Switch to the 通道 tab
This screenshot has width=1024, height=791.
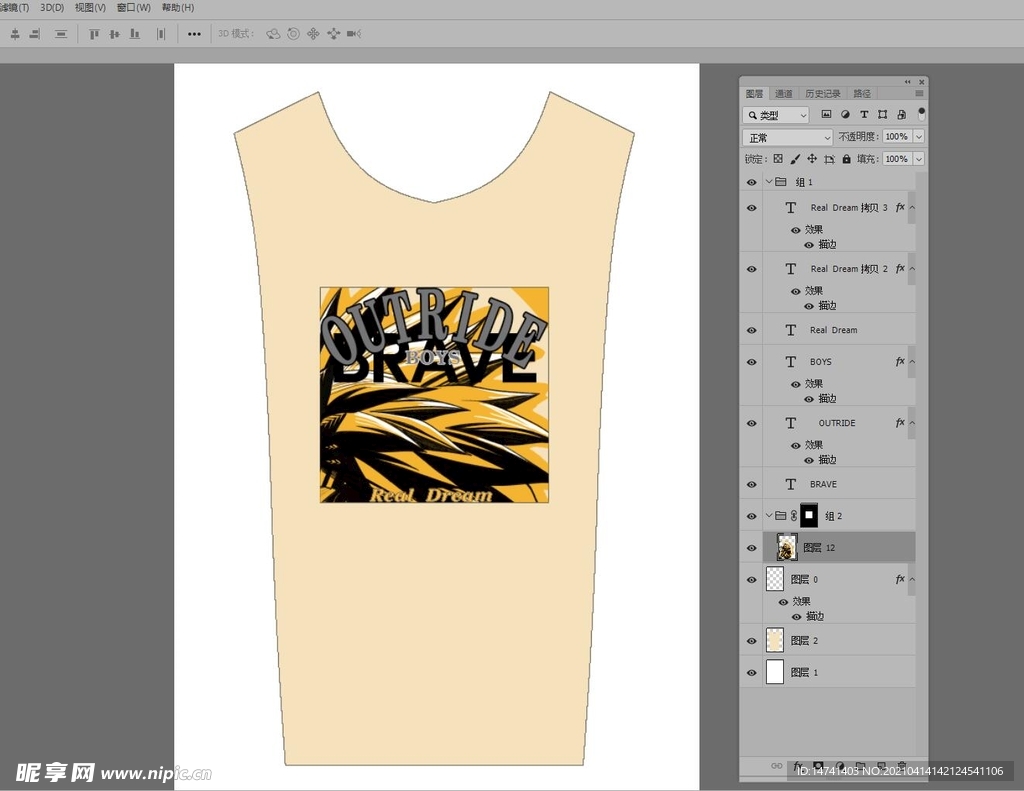tap(784, 93)
